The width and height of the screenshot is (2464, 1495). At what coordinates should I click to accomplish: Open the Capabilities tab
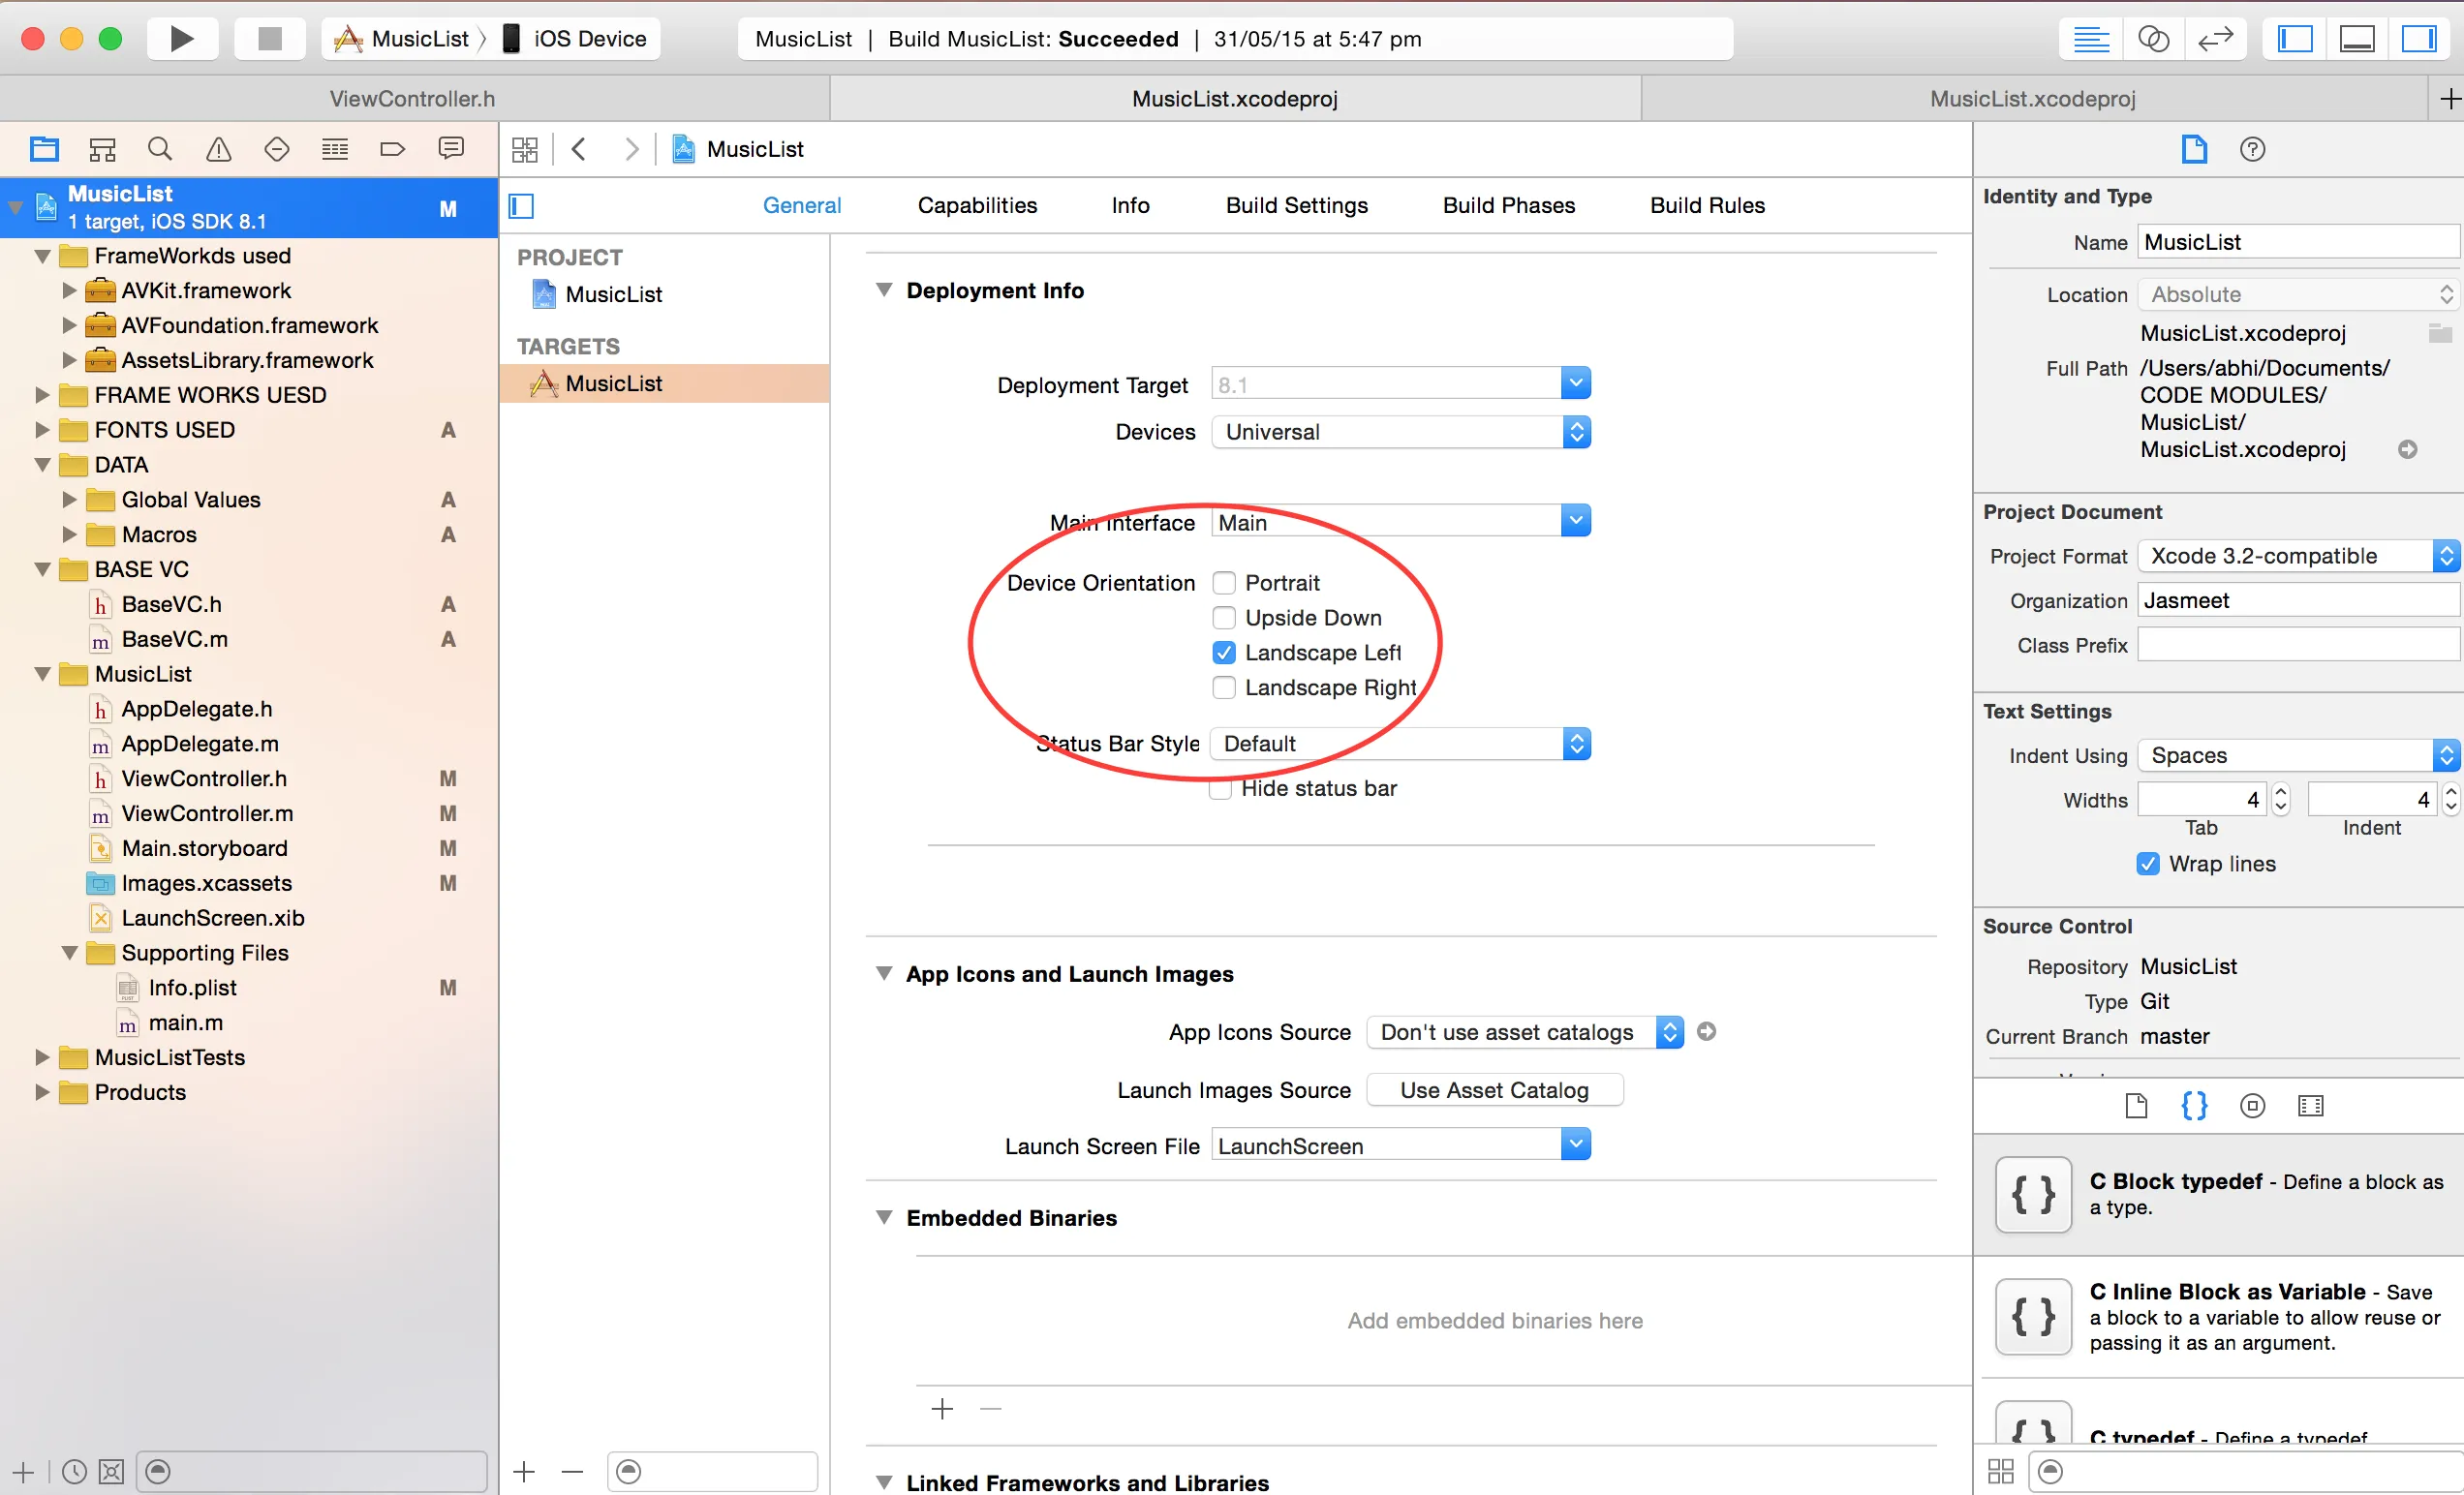pos(977,205)
